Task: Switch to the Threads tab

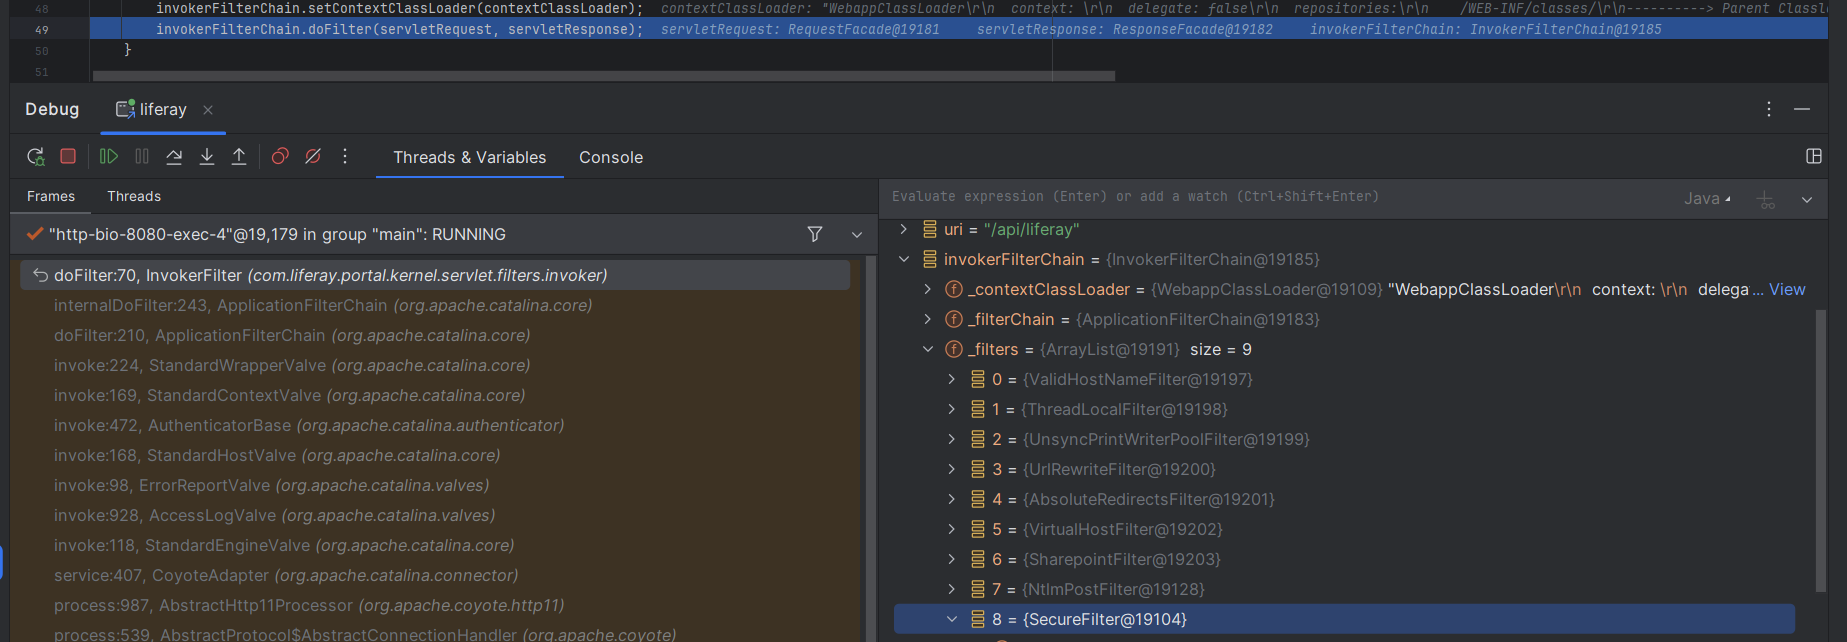Action: coord(134,197)
